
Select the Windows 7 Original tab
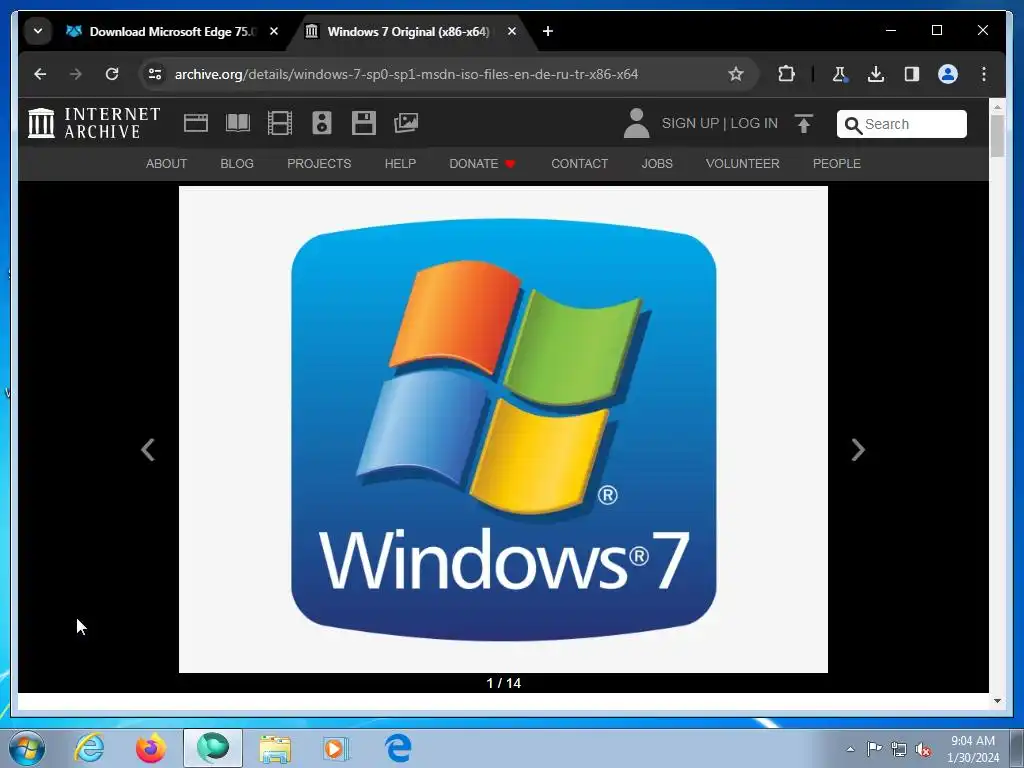click(x=408, y=31)
